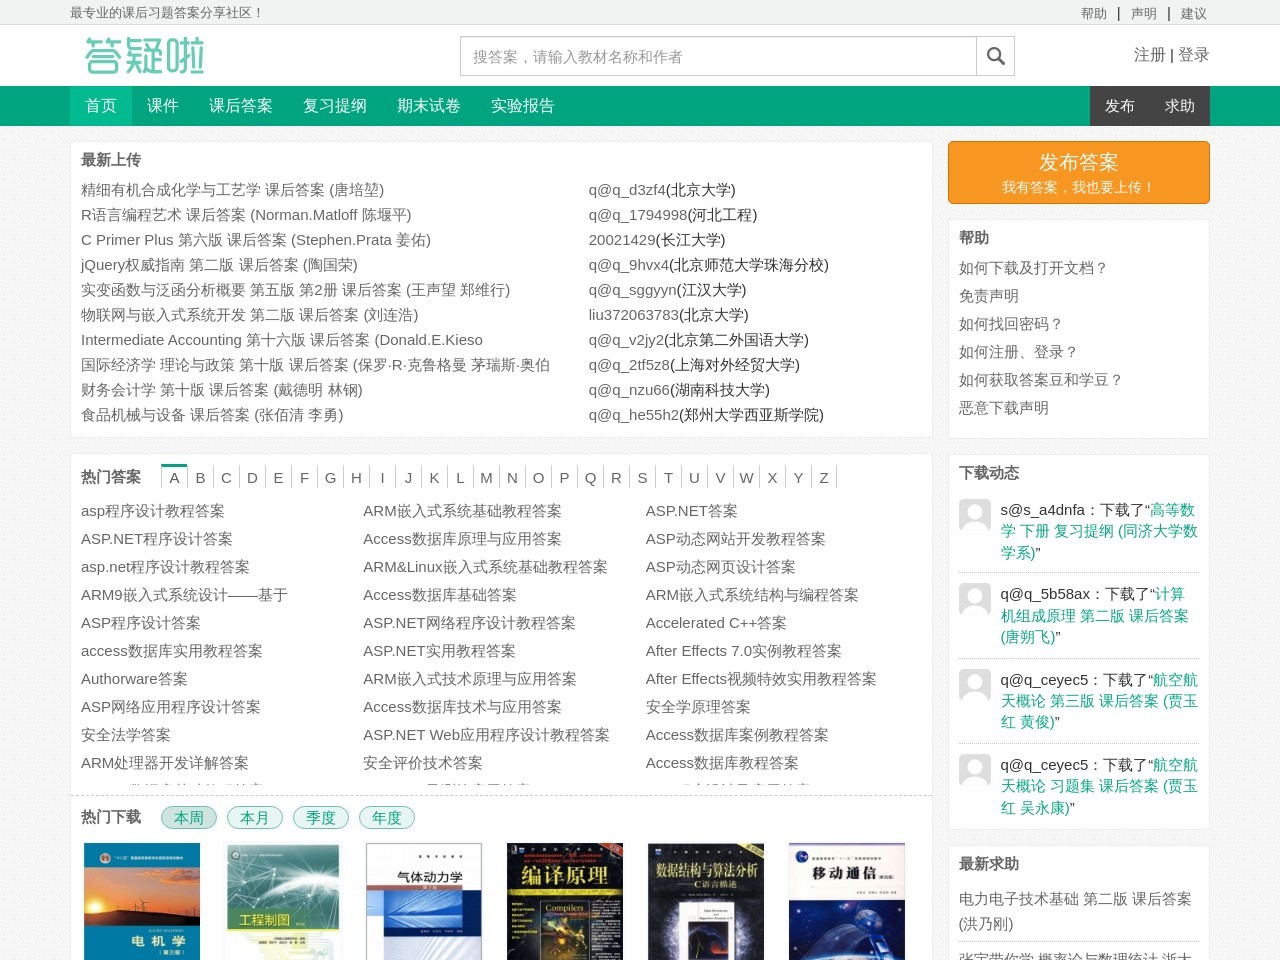Screen dimensions: 1280x960
Task: Open the 气体动力学 book cover thumbnail
Action: (x=424, y=901)
